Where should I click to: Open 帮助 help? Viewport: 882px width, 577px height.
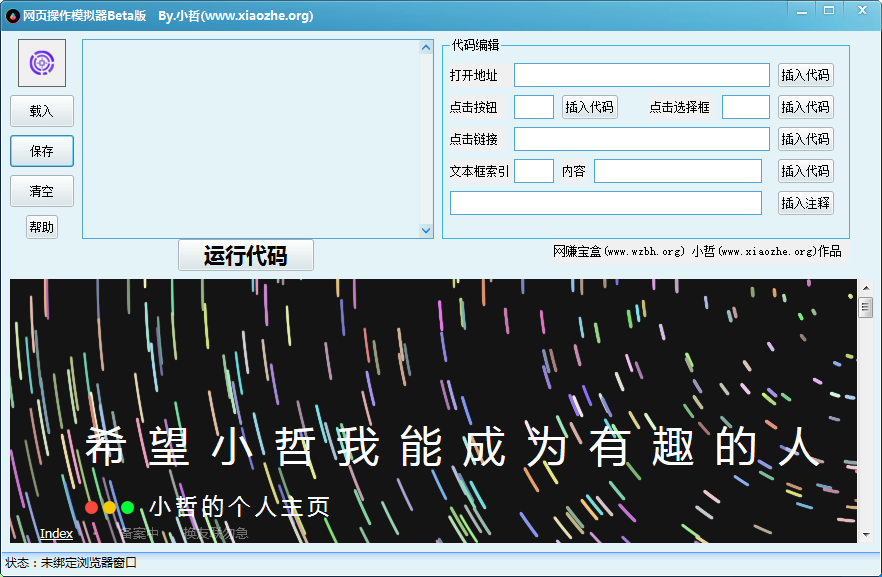42,227
